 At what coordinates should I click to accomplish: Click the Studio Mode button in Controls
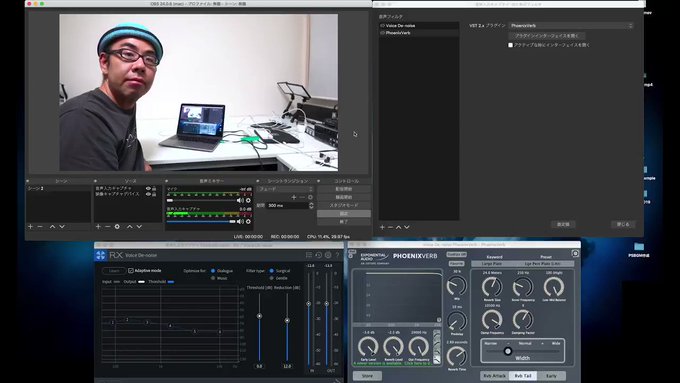point(344,205)
